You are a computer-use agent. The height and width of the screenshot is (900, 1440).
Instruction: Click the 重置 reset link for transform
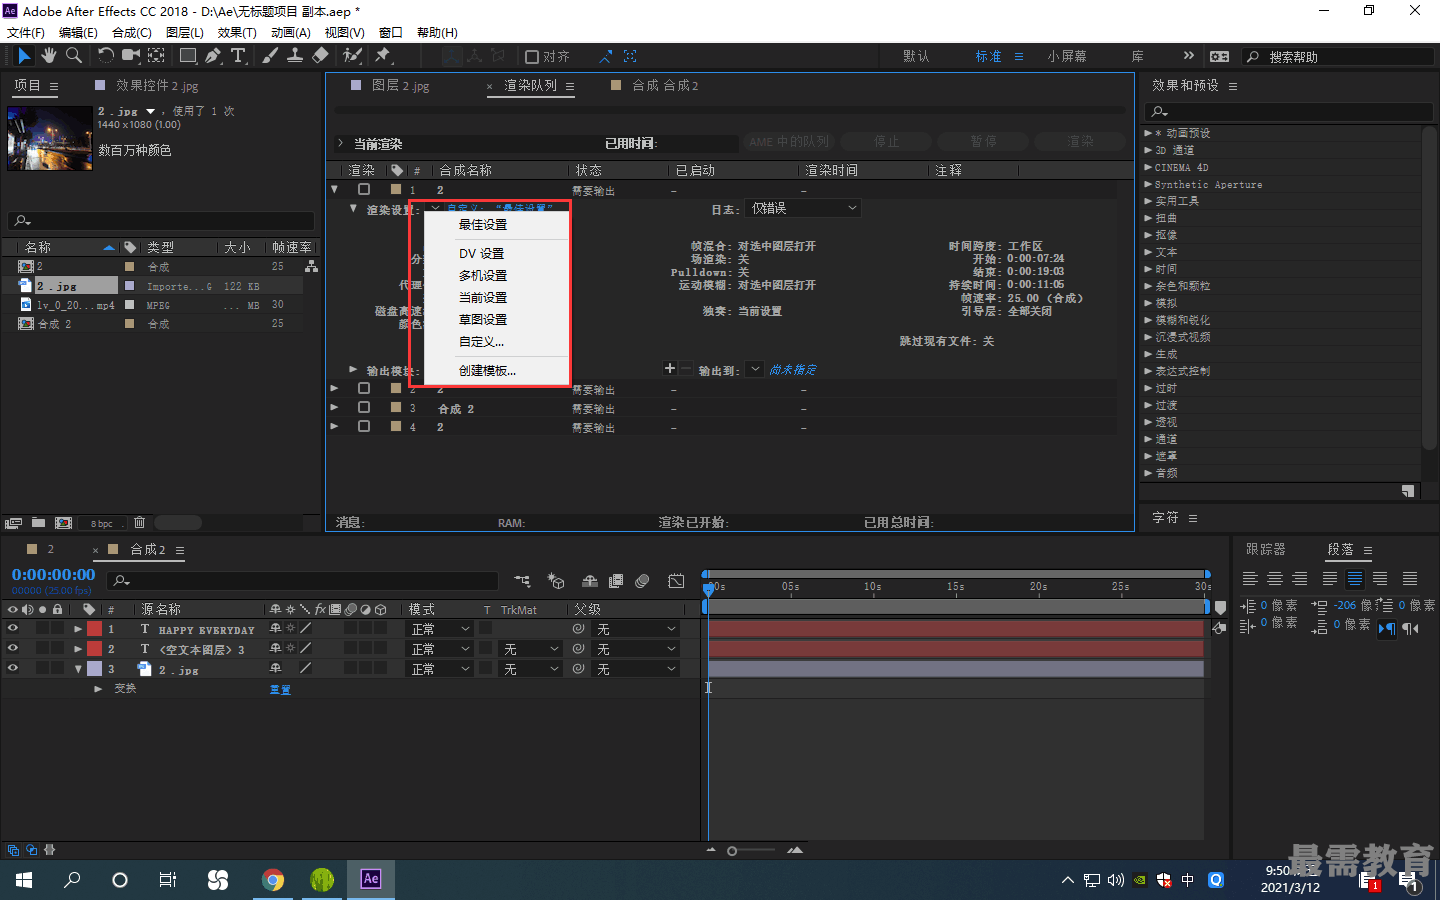pos(280,690)
